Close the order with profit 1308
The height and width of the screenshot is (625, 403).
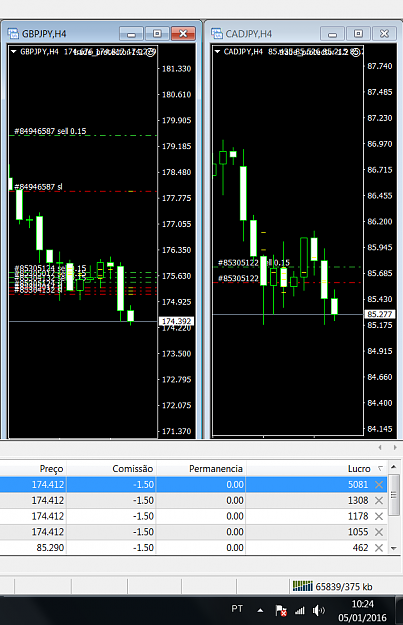[x=379, y=501]
